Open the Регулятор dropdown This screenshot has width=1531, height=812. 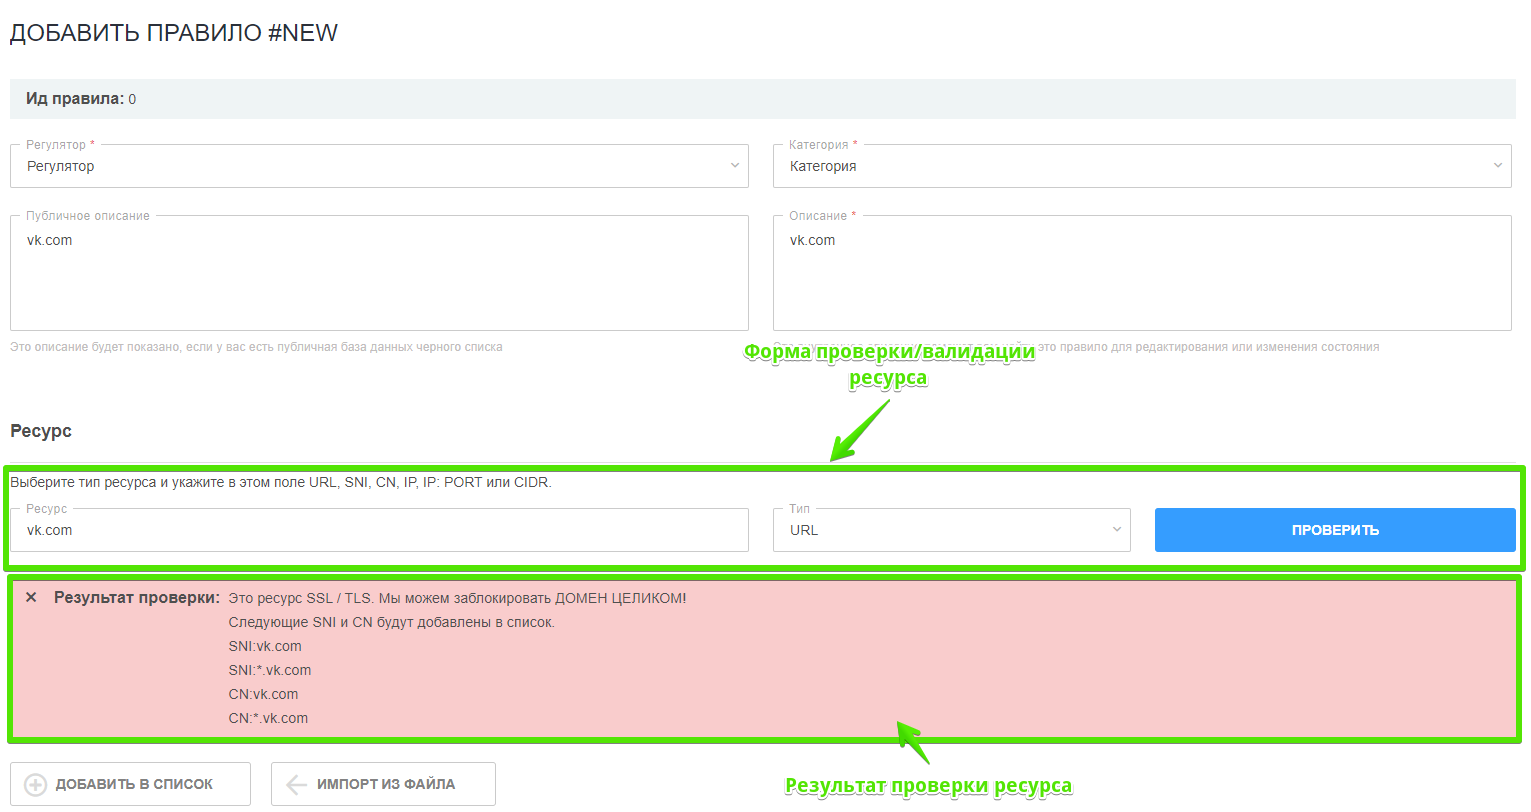379,166
